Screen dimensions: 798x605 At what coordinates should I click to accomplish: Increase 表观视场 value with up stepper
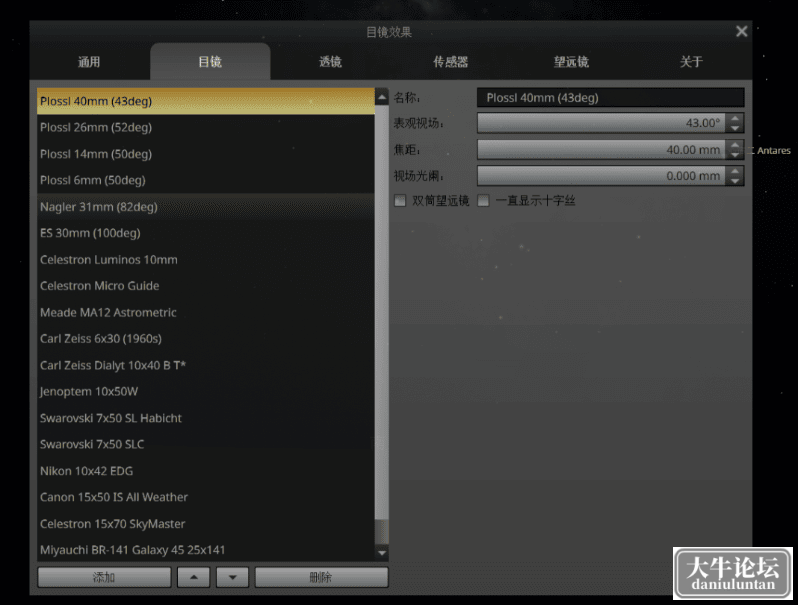pos(735,119)
